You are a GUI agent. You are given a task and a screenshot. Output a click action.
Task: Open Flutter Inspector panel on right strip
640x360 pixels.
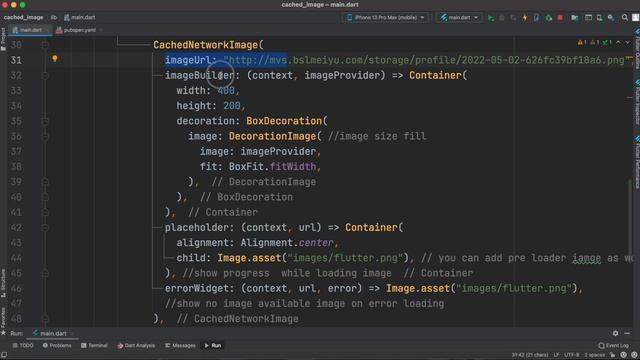(637, 102)
